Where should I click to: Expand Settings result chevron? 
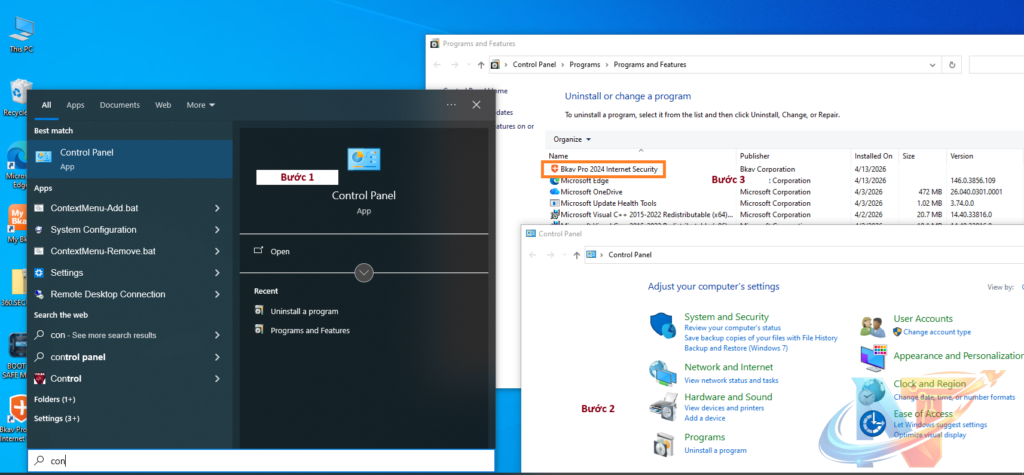(x=217, y=272)
